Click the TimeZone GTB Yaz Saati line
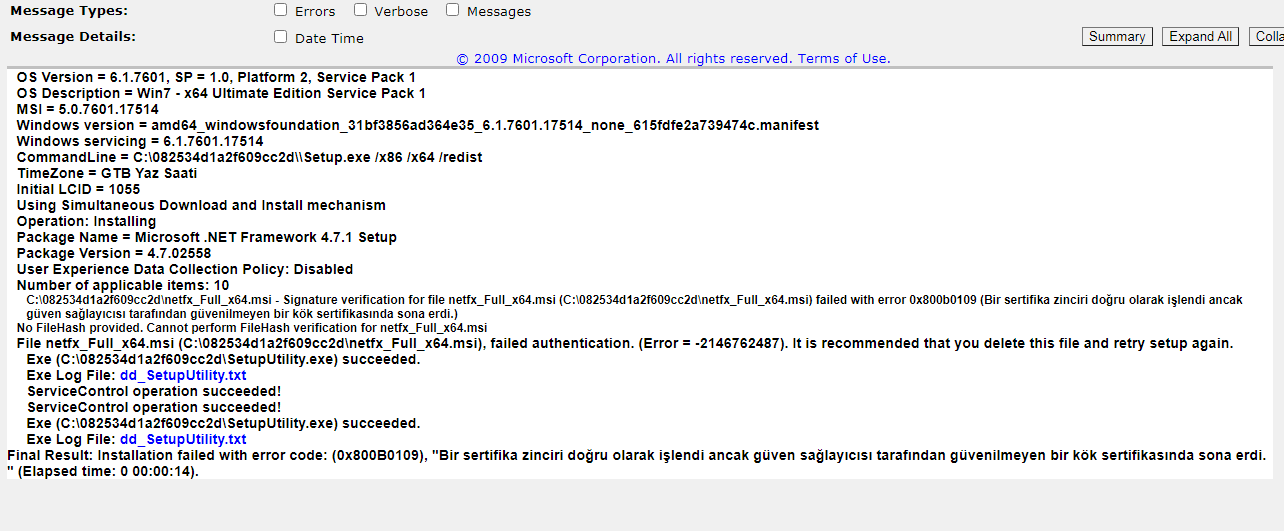 [106, 173]
